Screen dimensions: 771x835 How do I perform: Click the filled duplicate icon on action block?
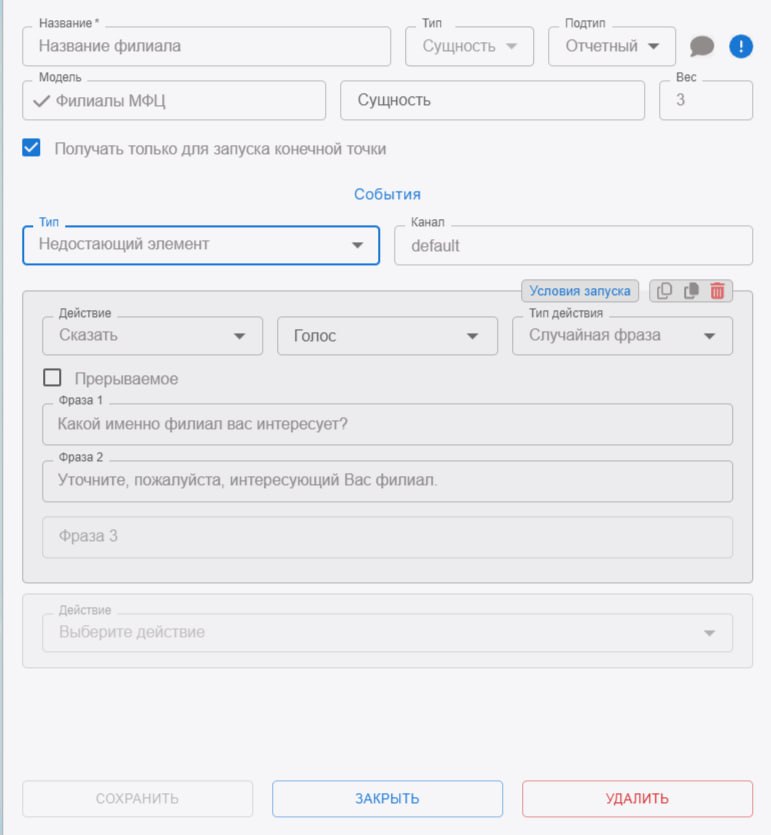pos(691,291)
